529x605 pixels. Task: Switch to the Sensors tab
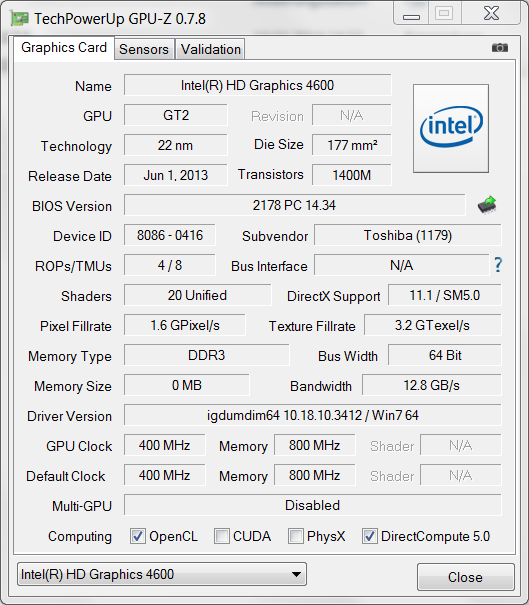pyautogui.click(x=144, y=49)
